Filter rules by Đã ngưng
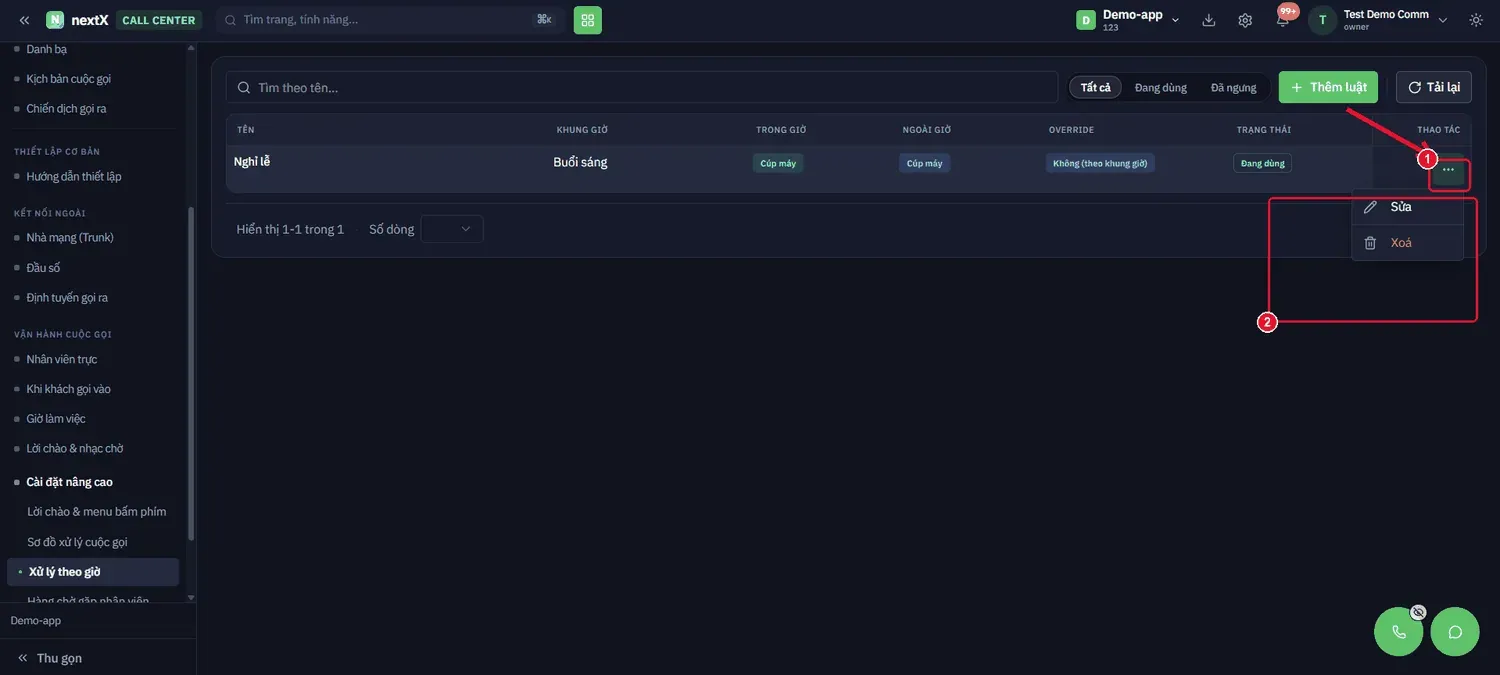Screen dimensions: 1500x675 (x=1233, y=88)
